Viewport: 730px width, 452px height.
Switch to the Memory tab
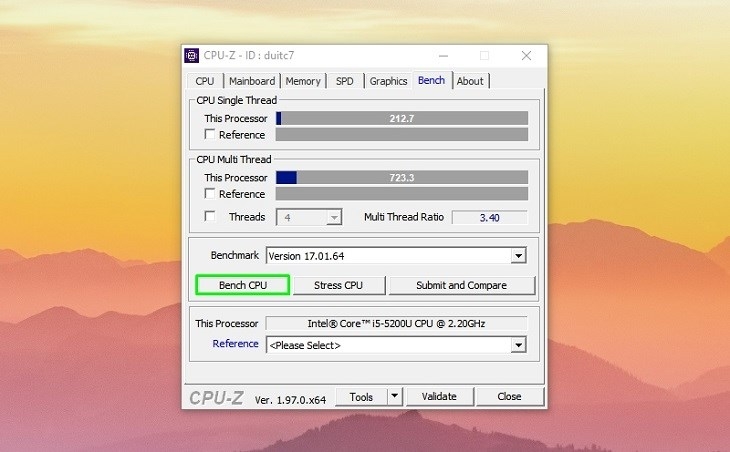(x=303, y=81)
